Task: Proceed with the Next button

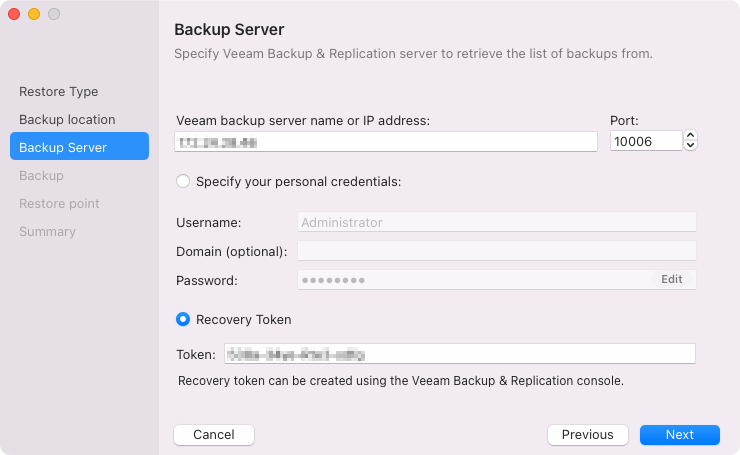Action: (680, 435)
